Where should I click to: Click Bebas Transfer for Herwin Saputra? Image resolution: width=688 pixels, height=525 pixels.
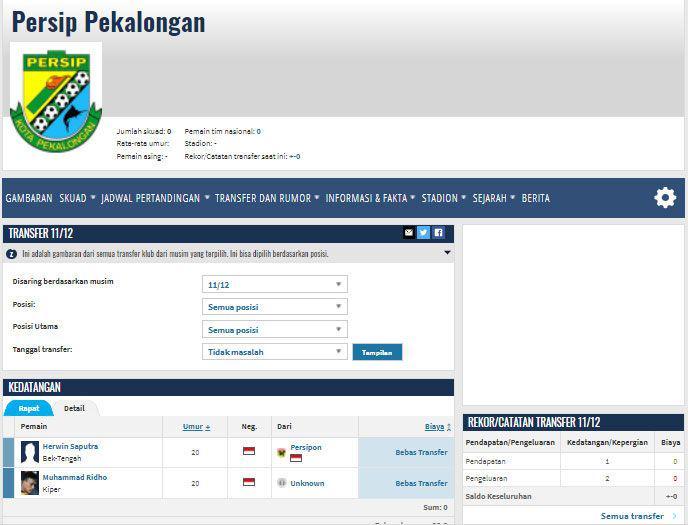point(421,452)
